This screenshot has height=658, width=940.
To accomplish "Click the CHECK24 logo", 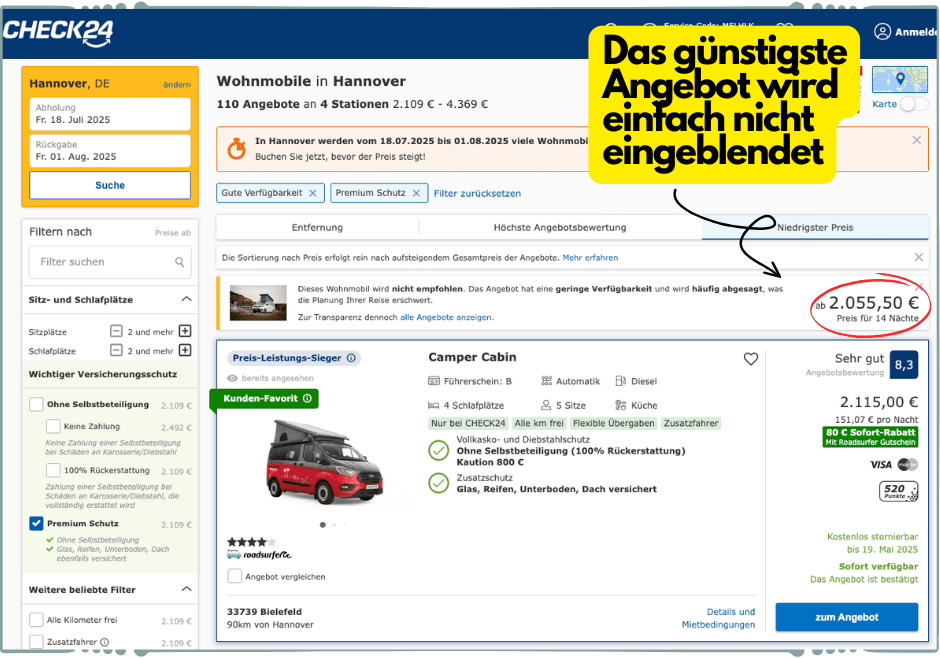I will [x=58, y=32].
